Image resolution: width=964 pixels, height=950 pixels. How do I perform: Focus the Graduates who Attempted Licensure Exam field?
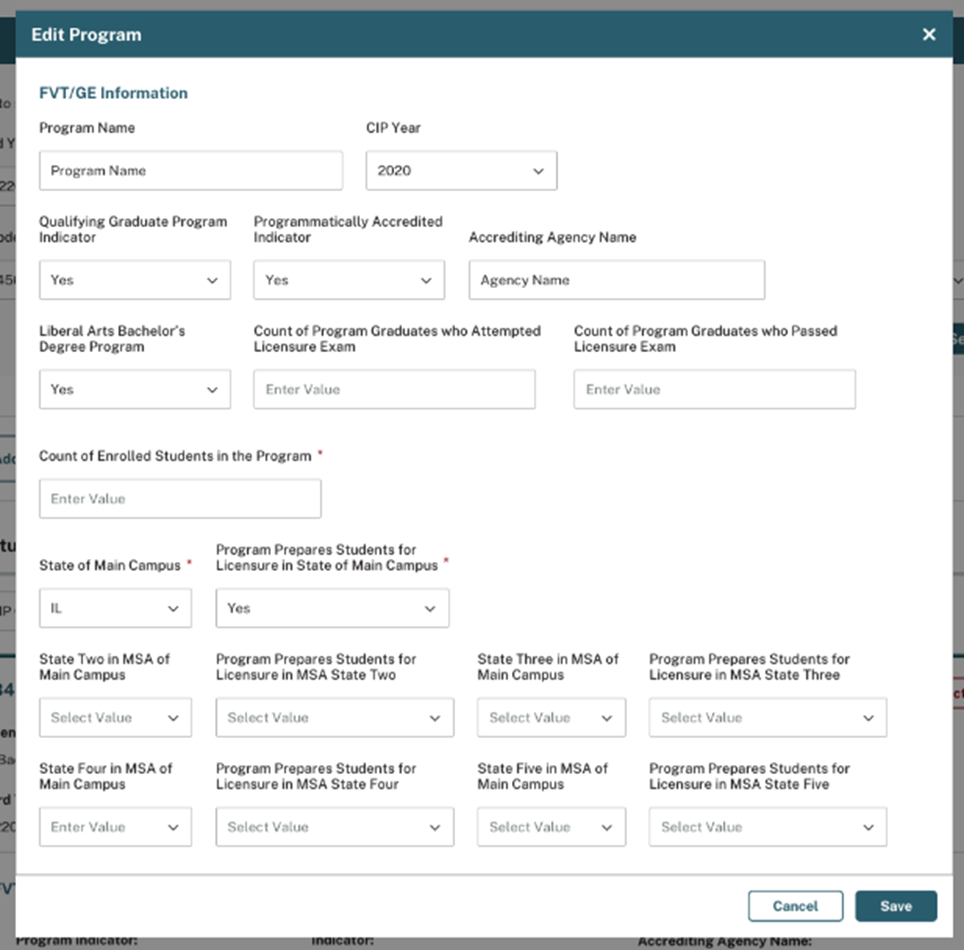[x=394, y=390]
